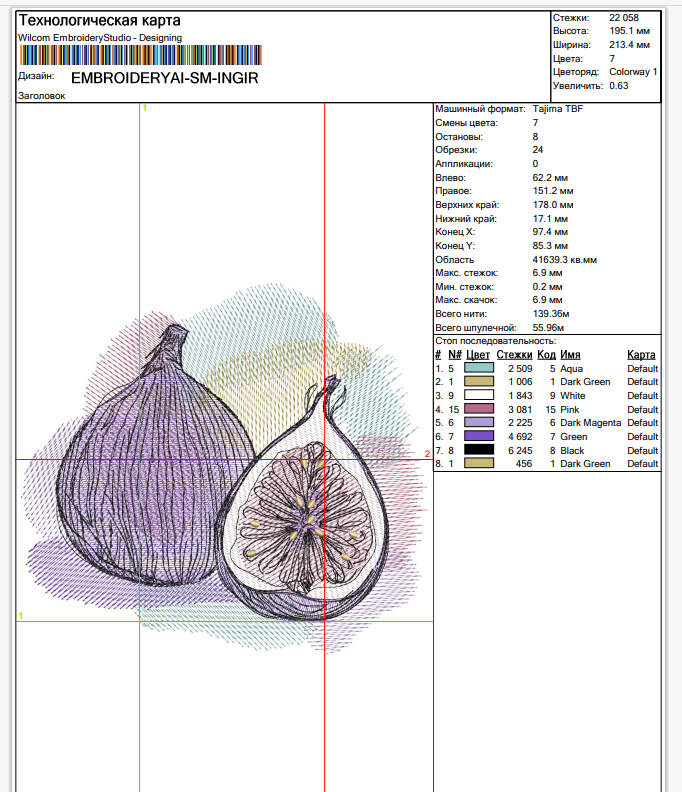Click the stitch count '1 843'
The height and width of the screenshot is (792, 682).
520,396
